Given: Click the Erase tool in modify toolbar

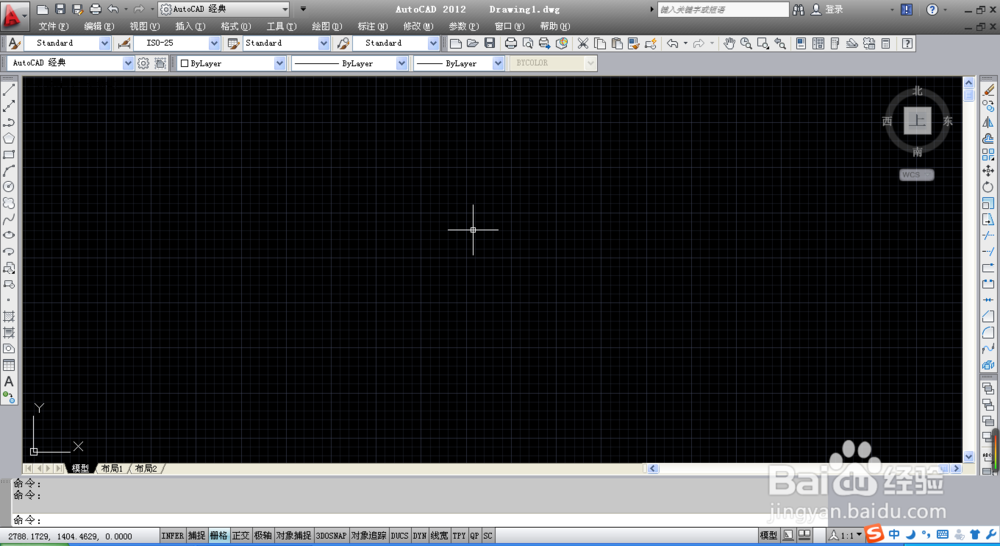Looking at the screenshot, I should tap(989, 91).
